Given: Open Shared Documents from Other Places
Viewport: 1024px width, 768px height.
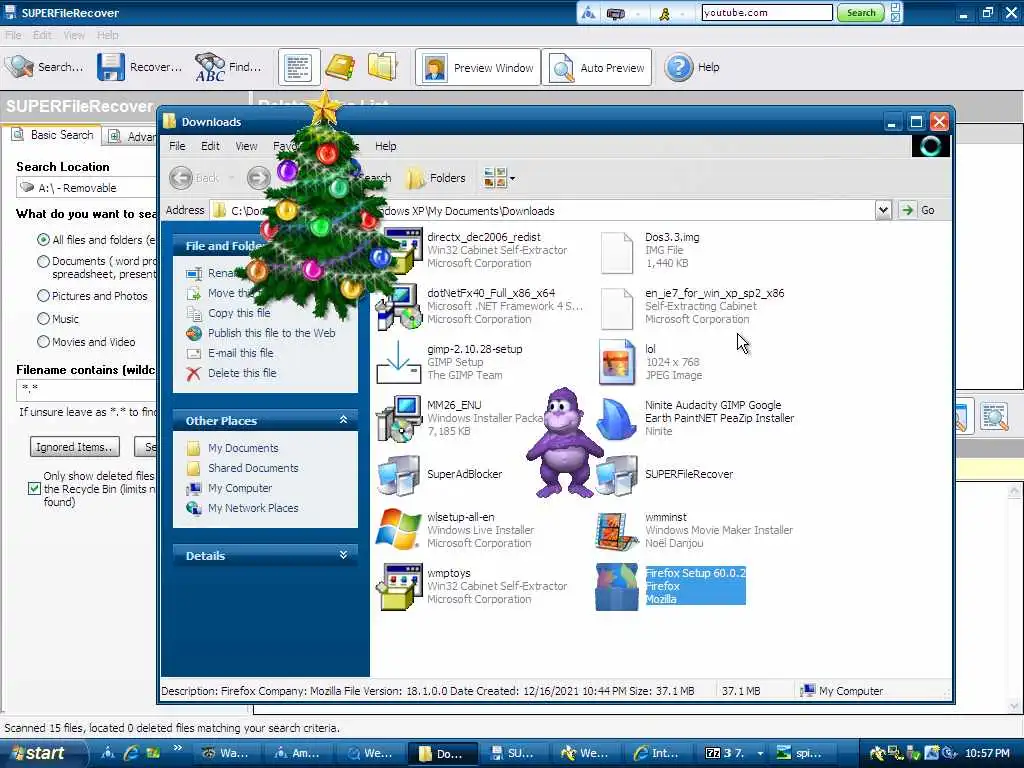Looking at the screenshot, I should tap(253, 468).
